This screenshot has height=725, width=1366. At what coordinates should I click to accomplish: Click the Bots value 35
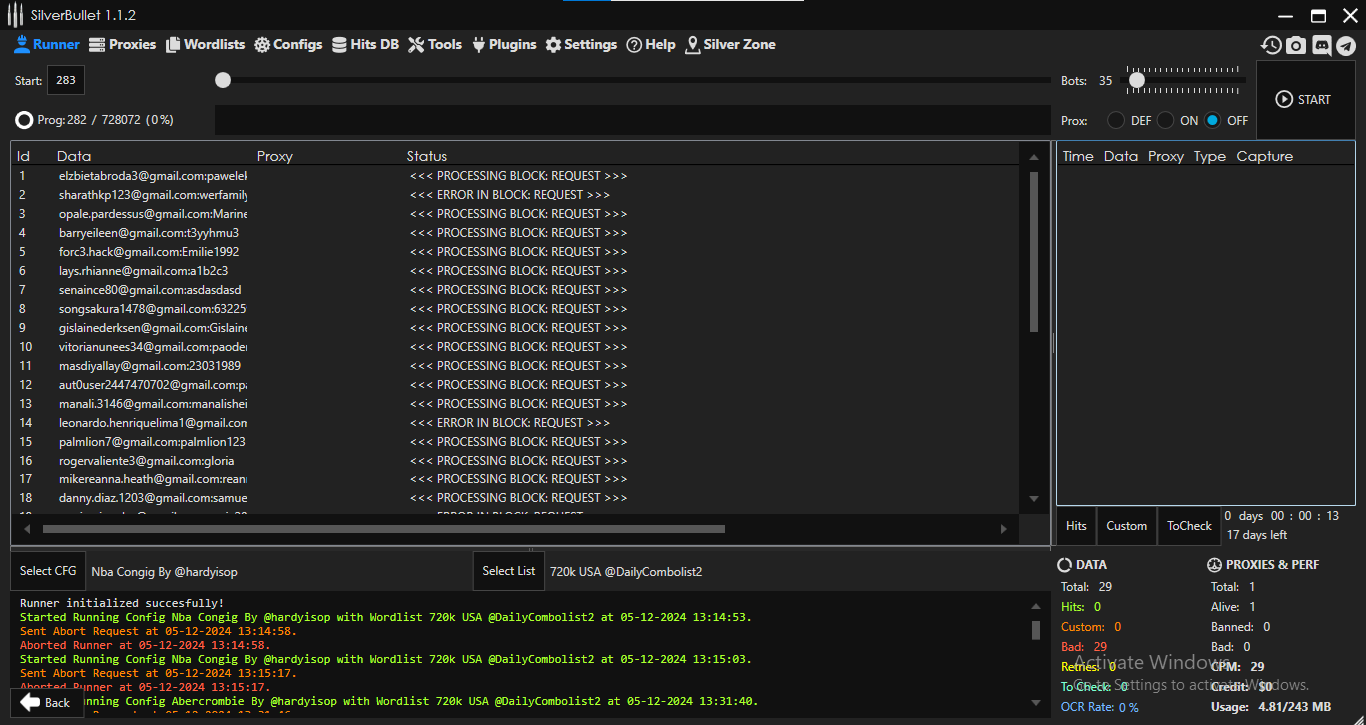(1105, 81)
